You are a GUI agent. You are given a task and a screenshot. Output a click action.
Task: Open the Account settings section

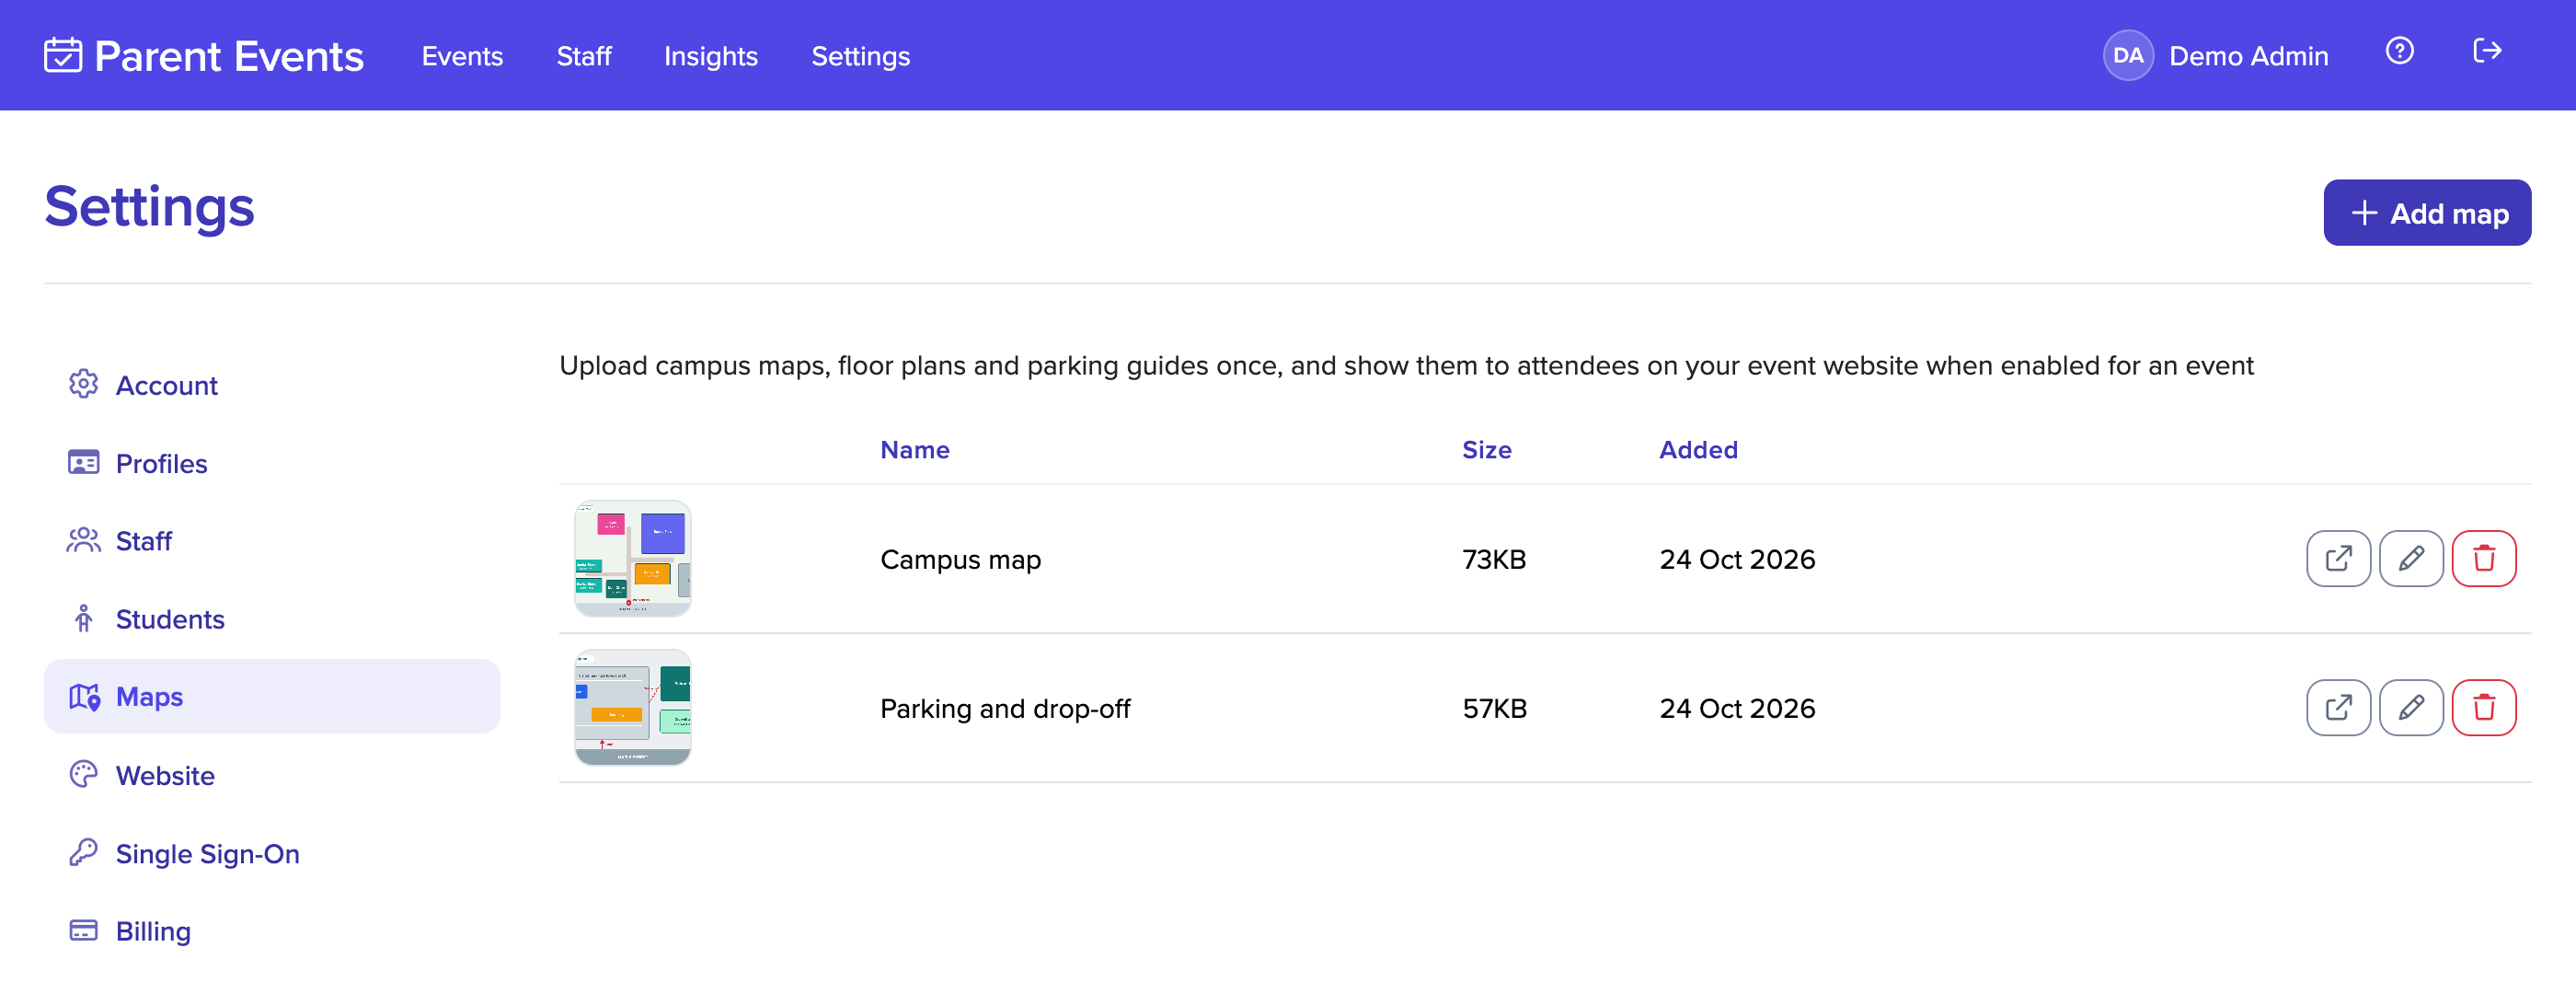(x=271, y=385)
